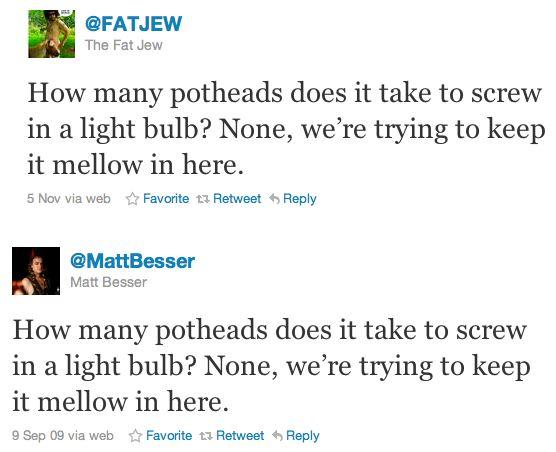
Task: Open the FATJEW profile avatar
Action: tap(52, 34)
